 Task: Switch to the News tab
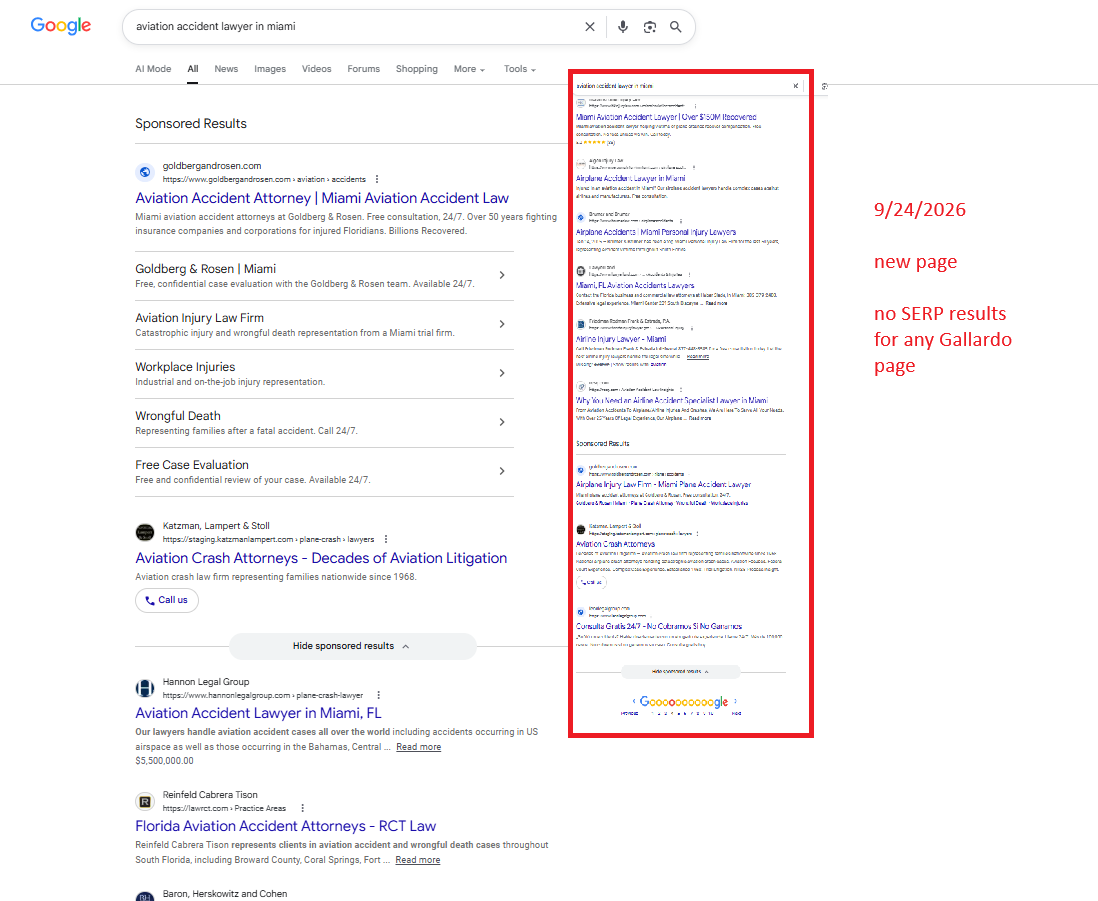click(226, 69)
